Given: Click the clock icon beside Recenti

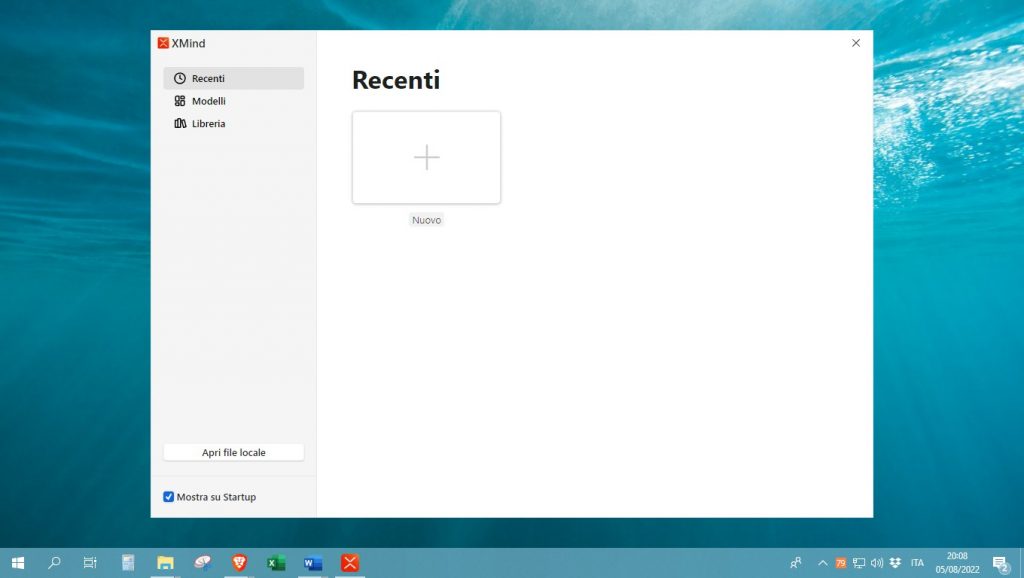Looking at the screenshot, I should [180, 78].
